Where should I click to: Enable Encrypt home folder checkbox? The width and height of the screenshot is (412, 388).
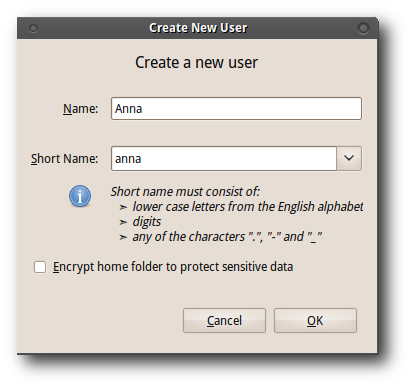pyautogui.click(x=40, y=267)
